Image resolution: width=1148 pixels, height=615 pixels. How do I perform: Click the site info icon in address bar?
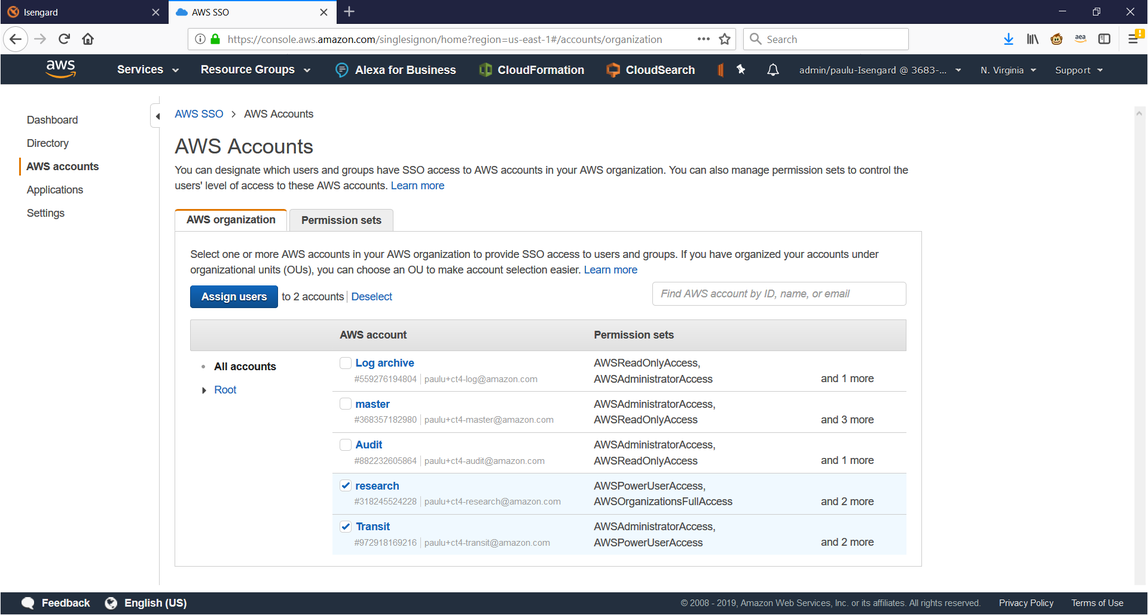201,39
